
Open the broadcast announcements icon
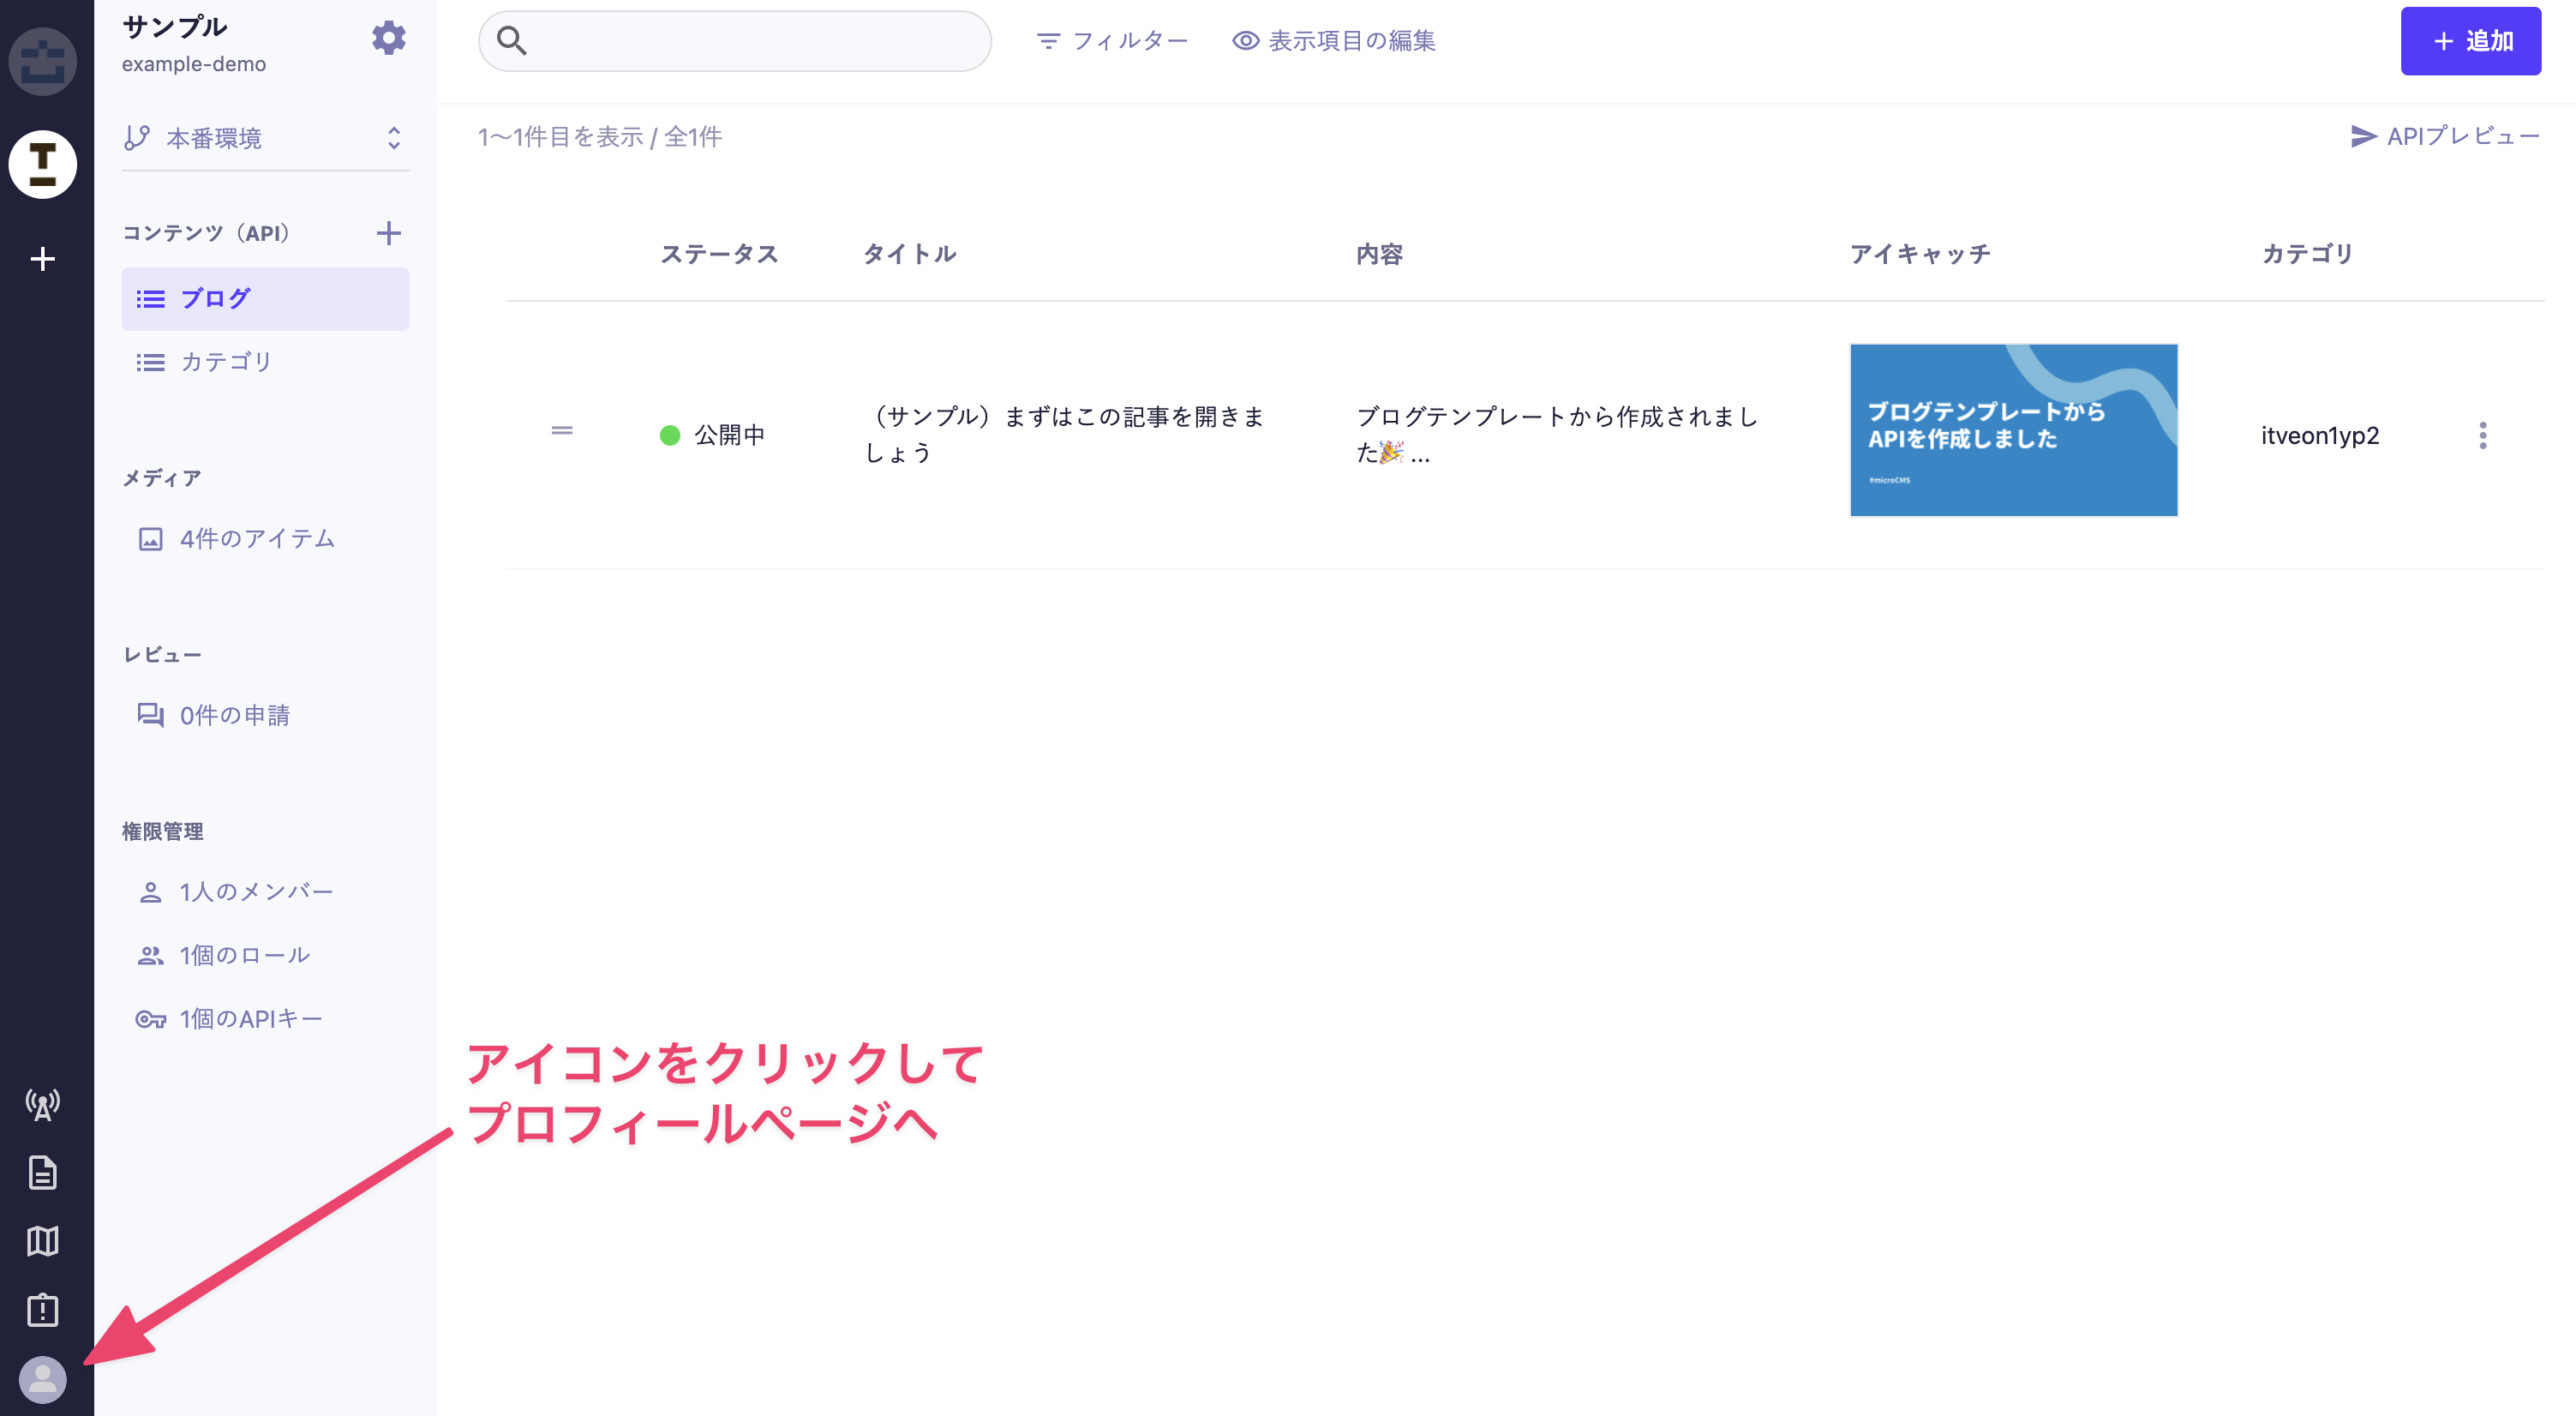pos(43,1105)
